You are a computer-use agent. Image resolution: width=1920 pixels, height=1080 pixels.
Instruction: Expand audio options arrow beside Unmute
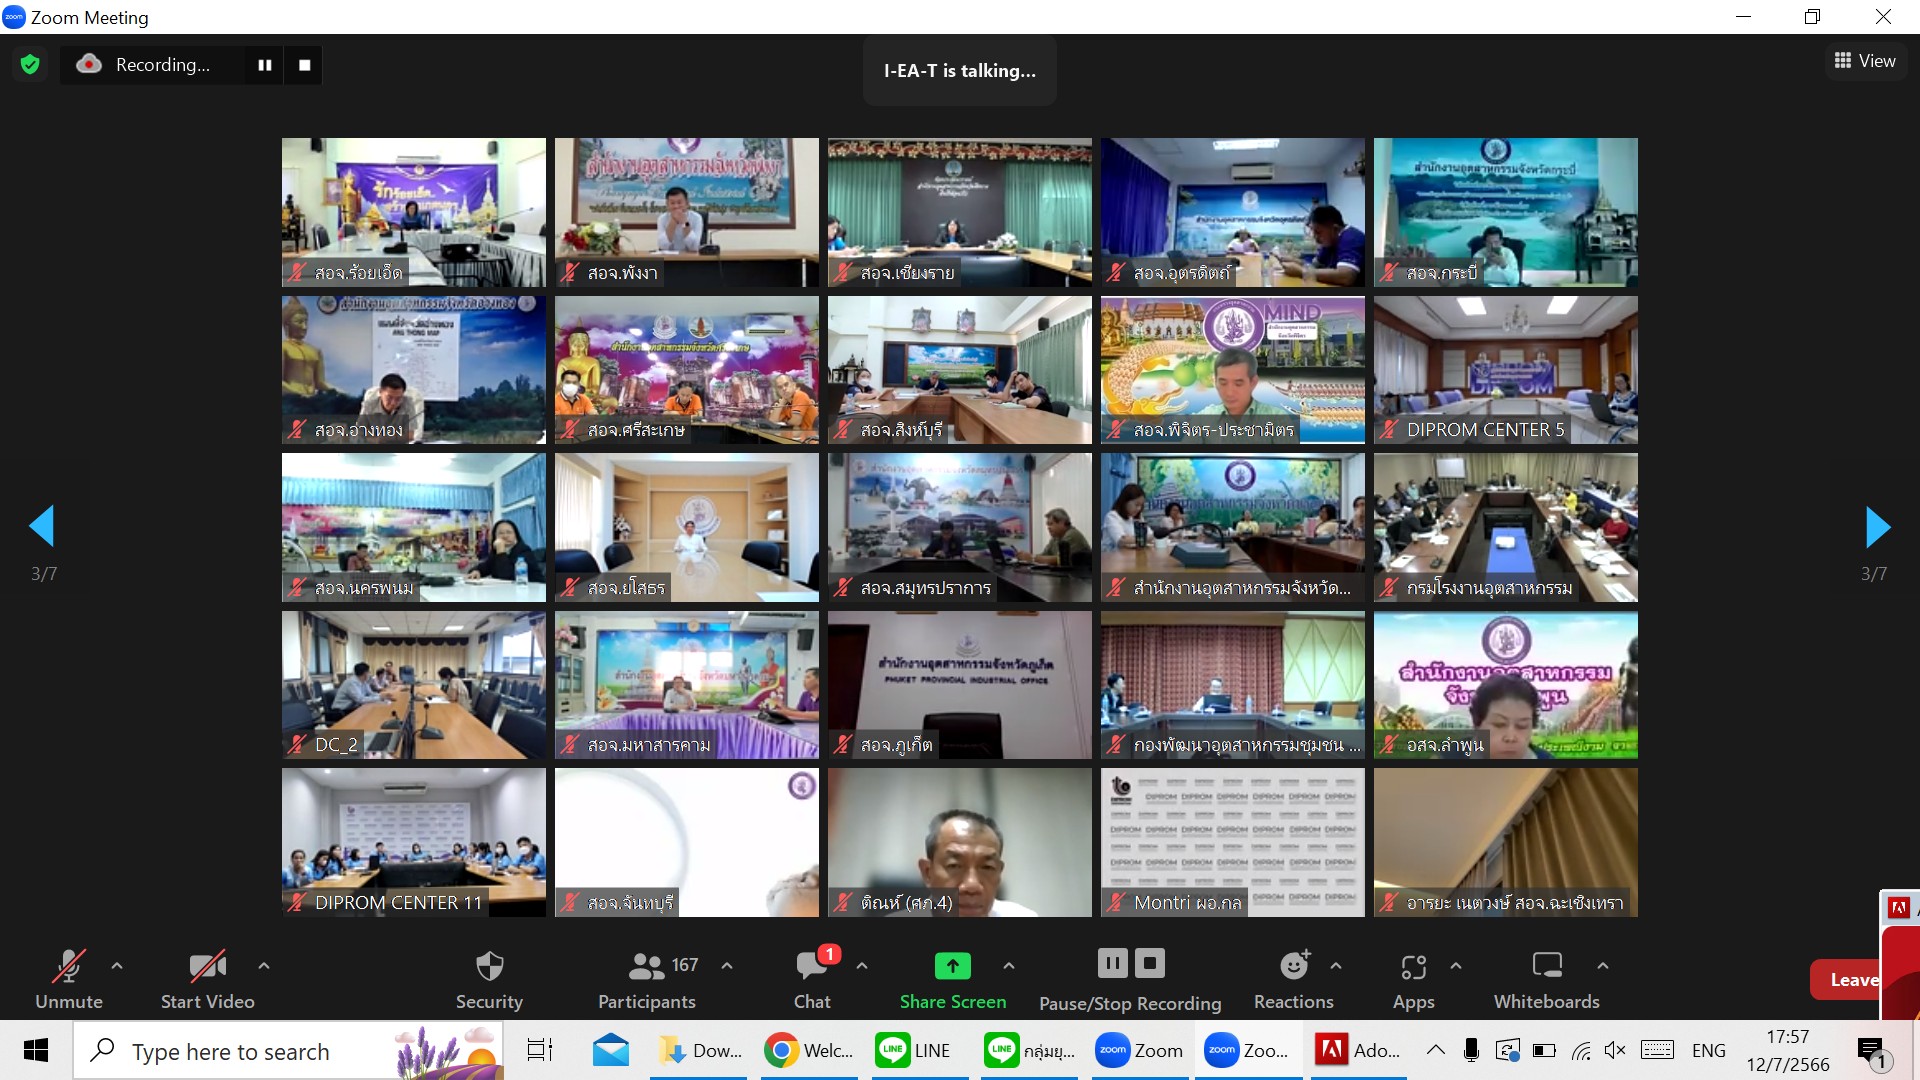117,966
